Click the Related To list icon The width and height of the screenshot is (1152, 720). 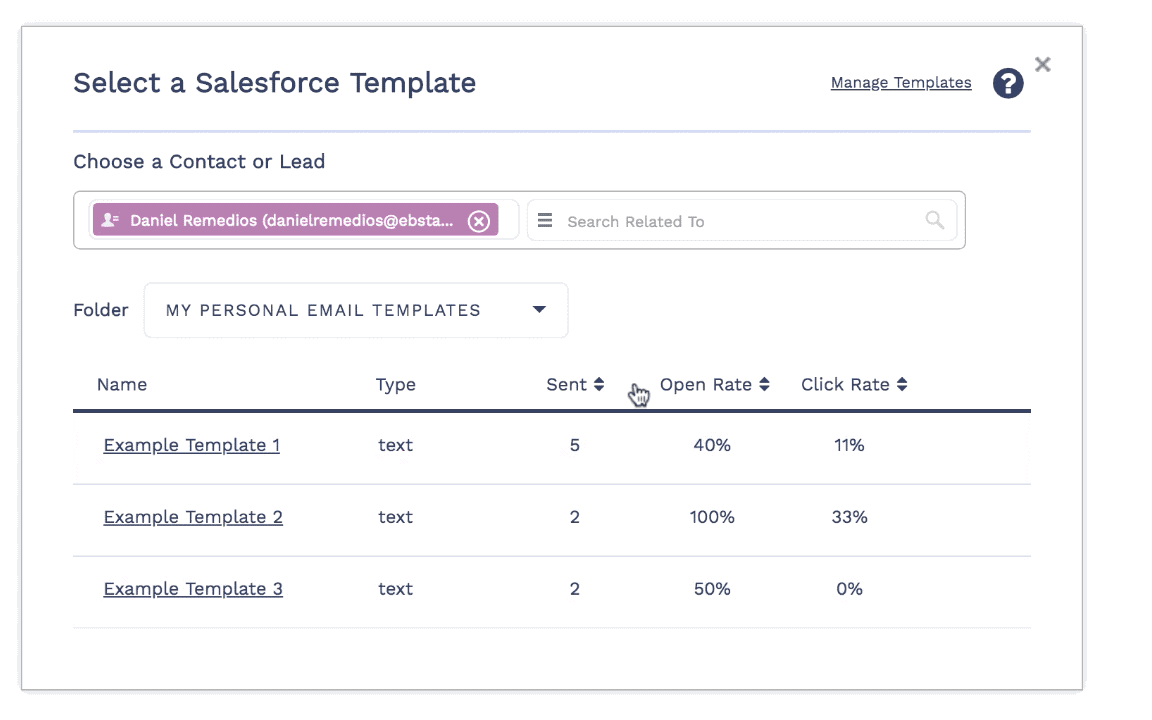(545, 221)
